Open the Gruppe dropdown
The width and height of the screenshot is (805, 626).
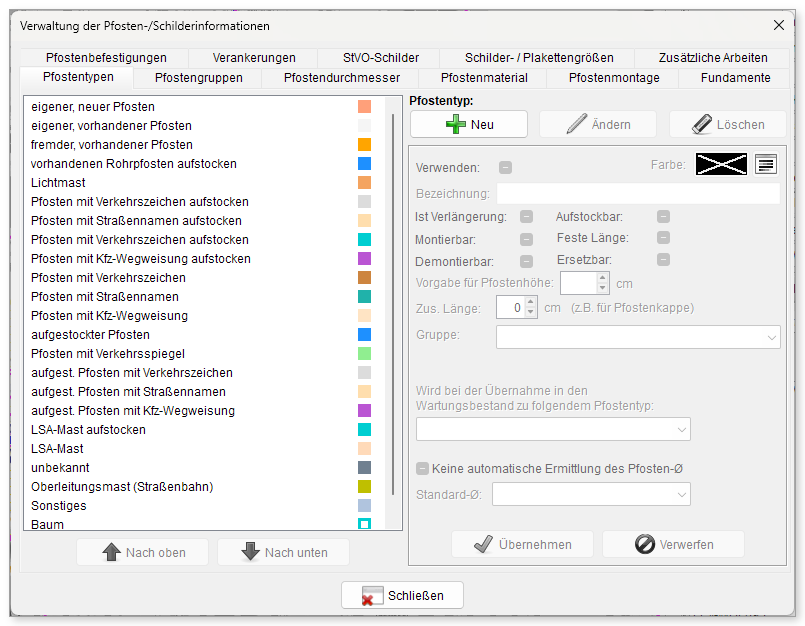point(638,337)
